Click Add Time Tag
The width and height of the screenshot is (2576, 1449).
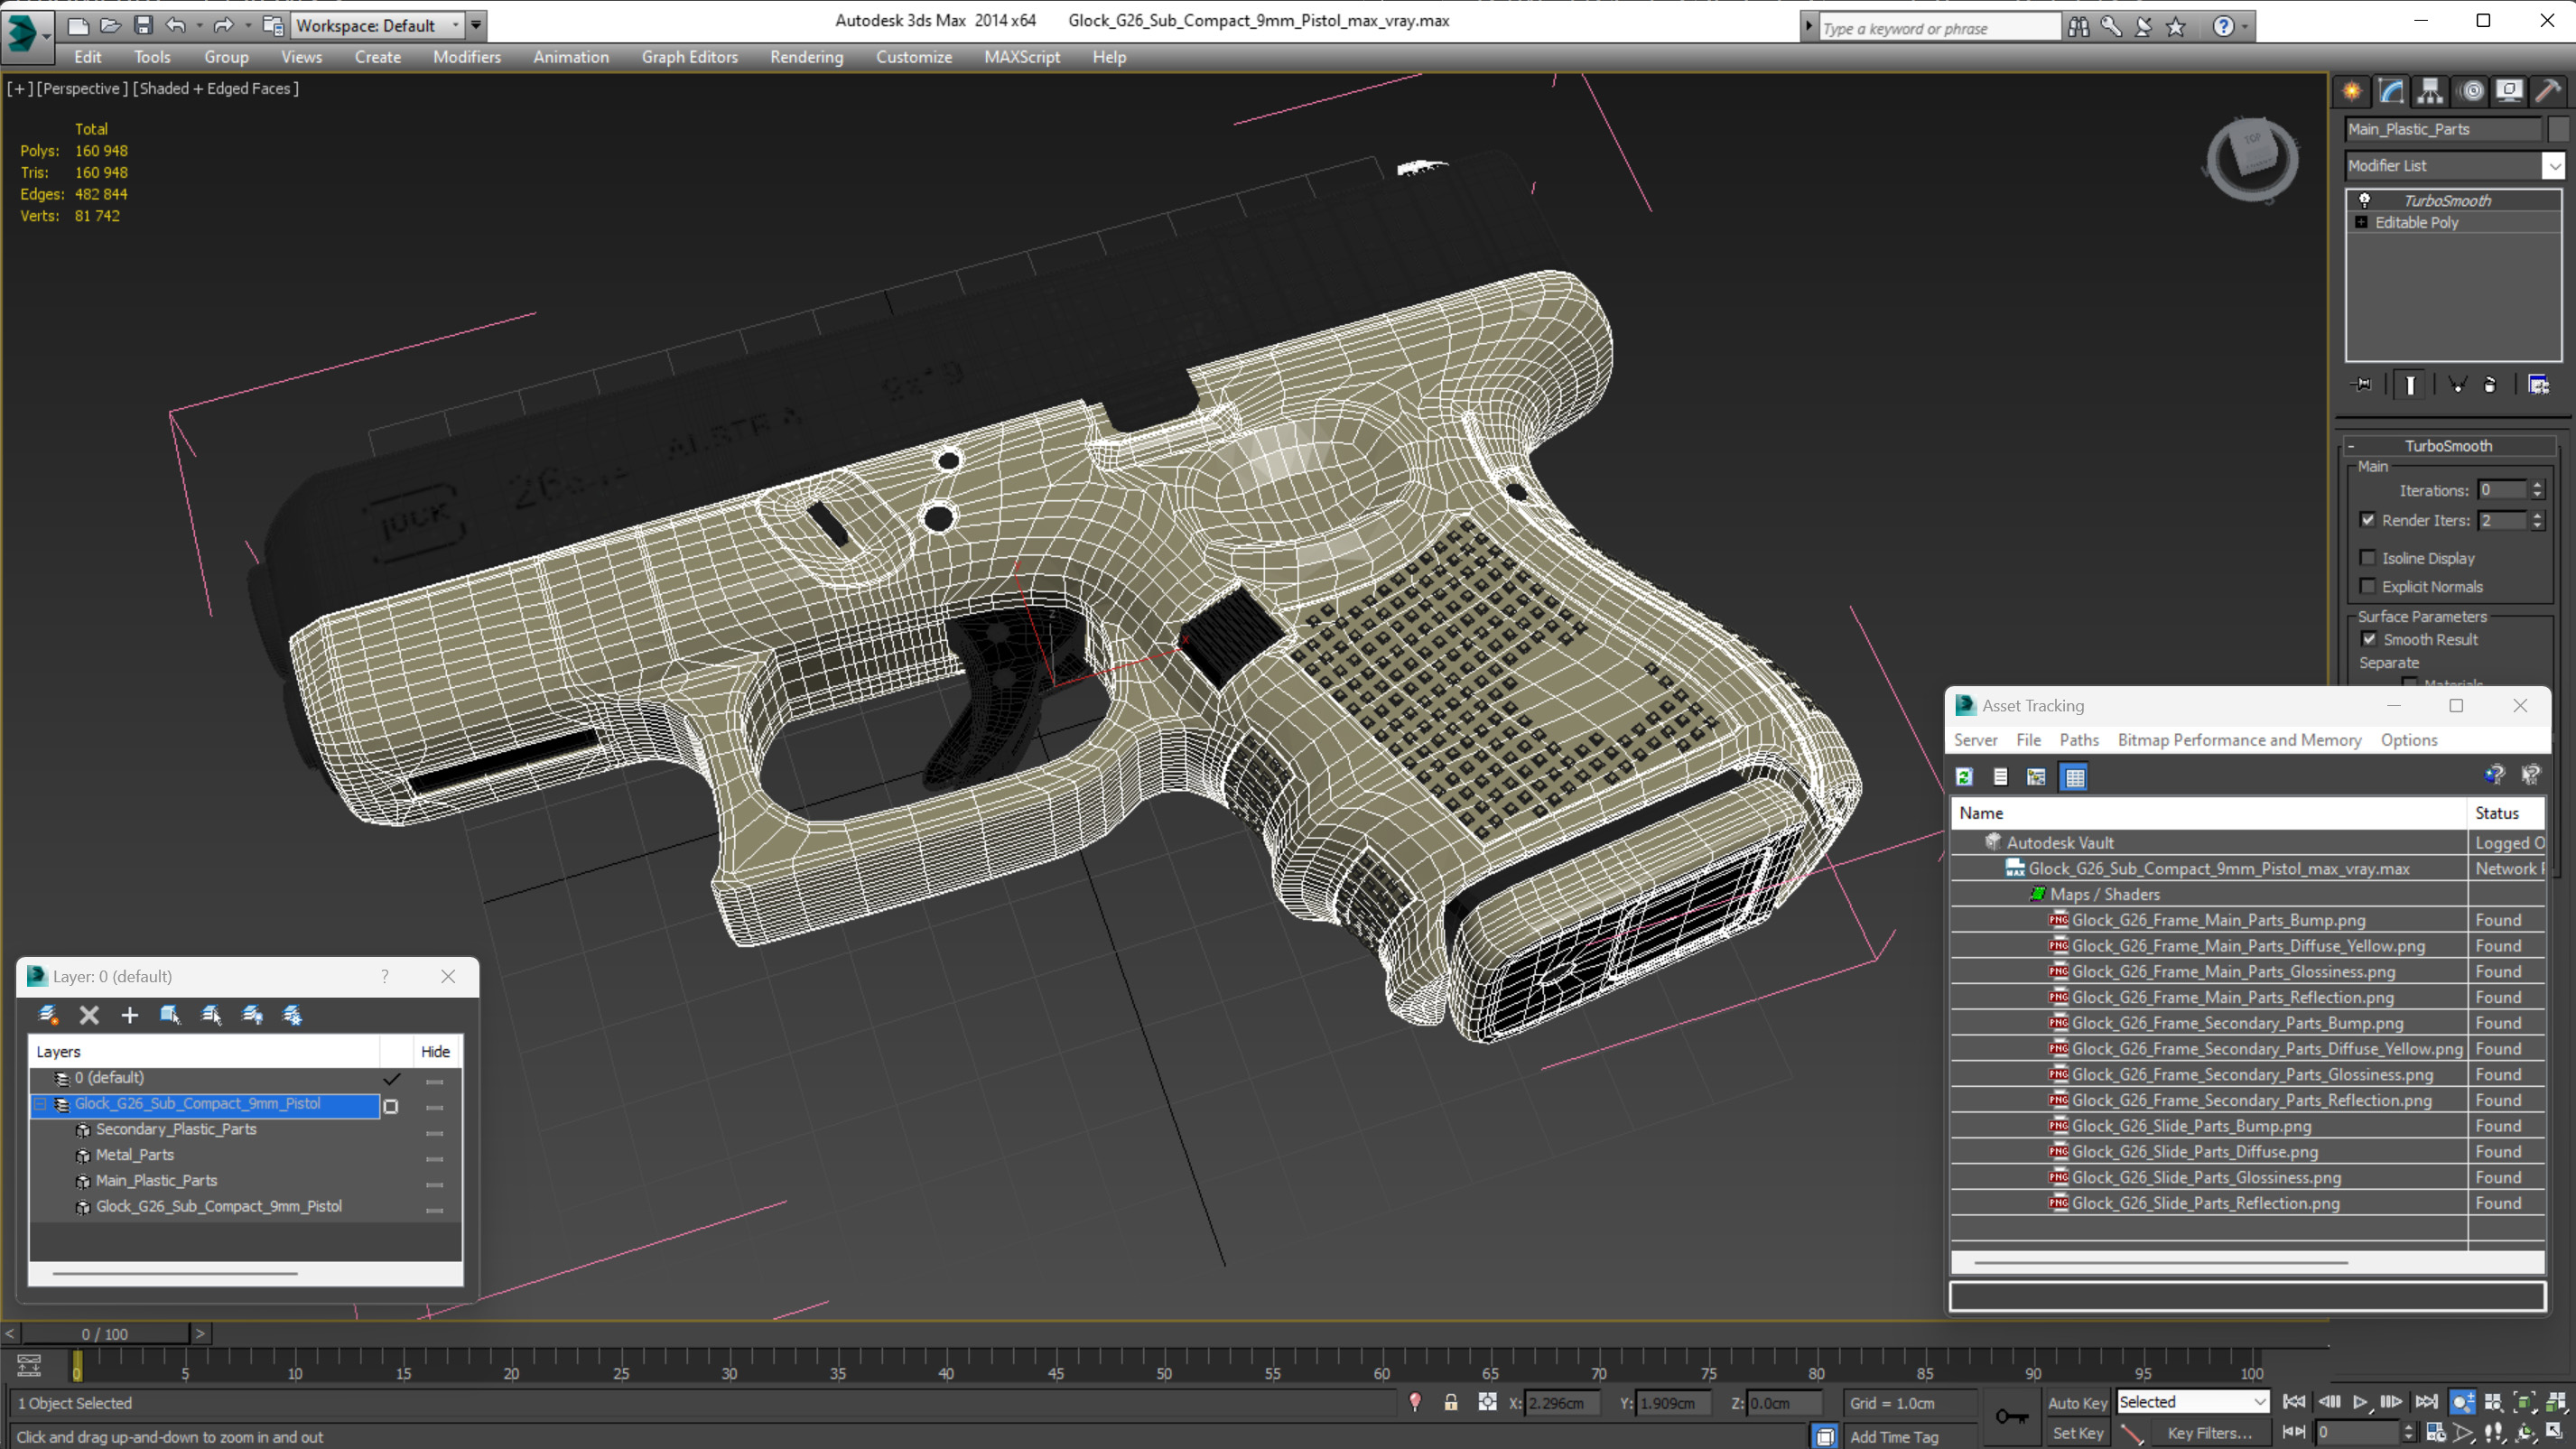[1894, 1437]
